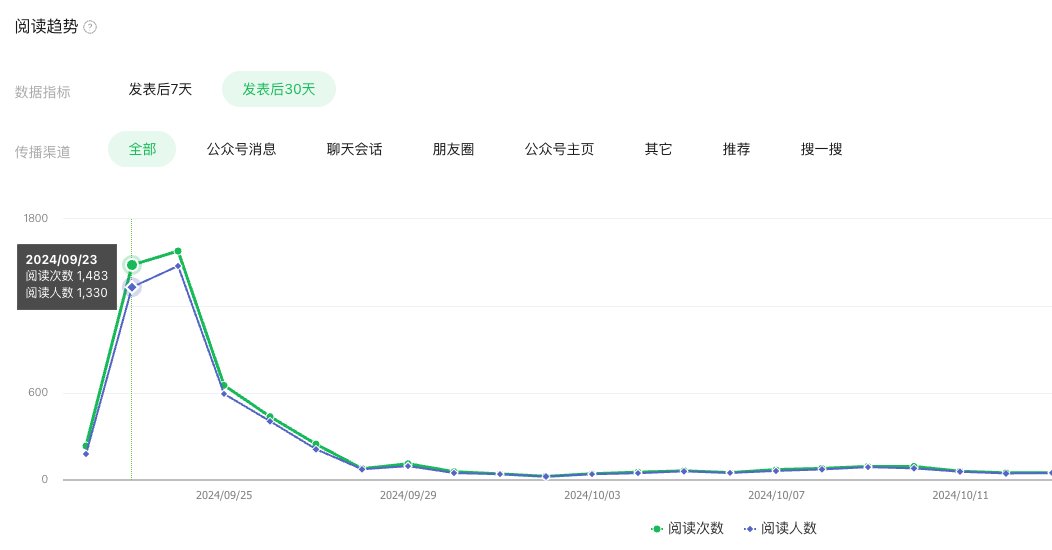
Task: Click the help icon beside 阅读趋势
Action: point(90,28)
